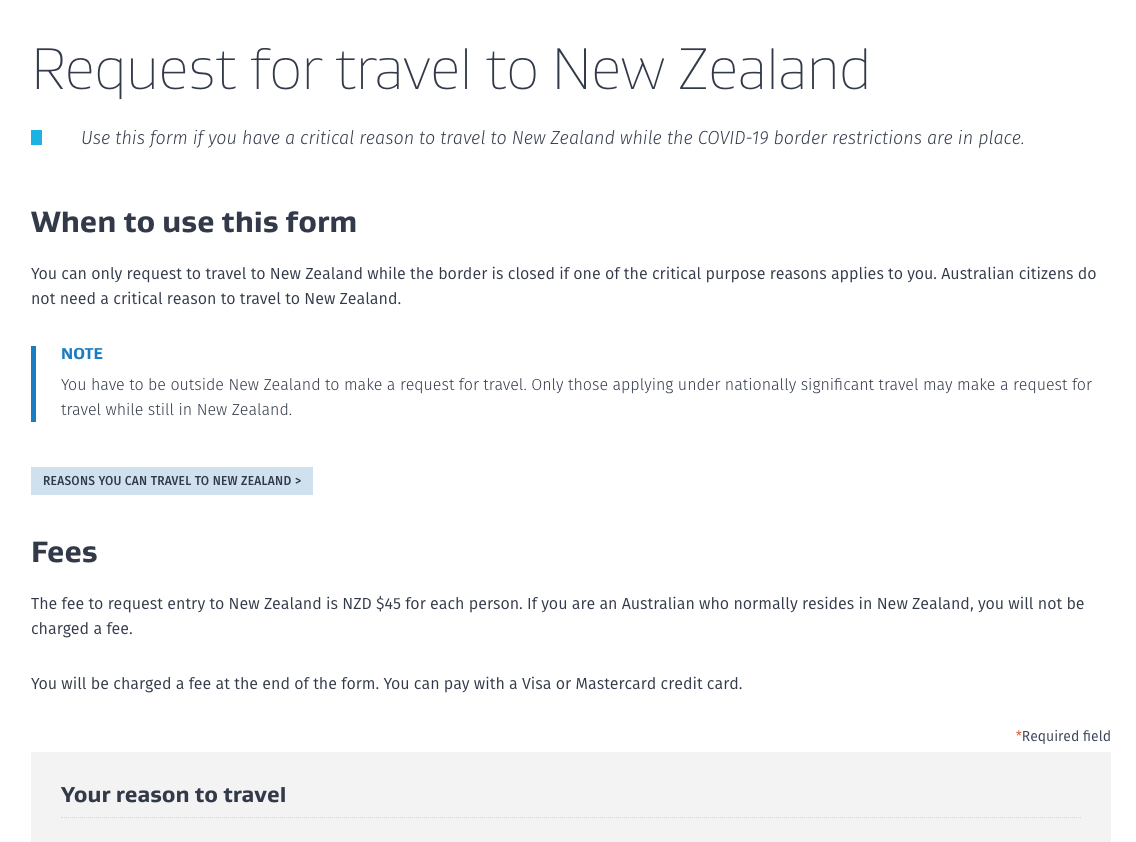Click the note text about being outside New Zealand
Image resolution: width=1136 pixels, height=842 pixels.
[576, 397]
